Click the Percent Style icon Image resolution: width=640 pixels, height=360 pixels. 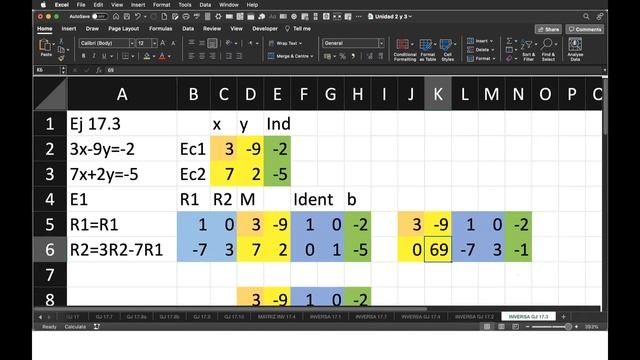(343, 56)
